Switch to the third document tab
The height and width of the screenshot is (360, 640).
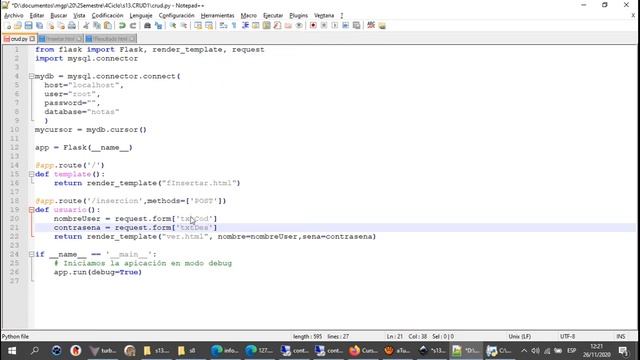[110, 39]
